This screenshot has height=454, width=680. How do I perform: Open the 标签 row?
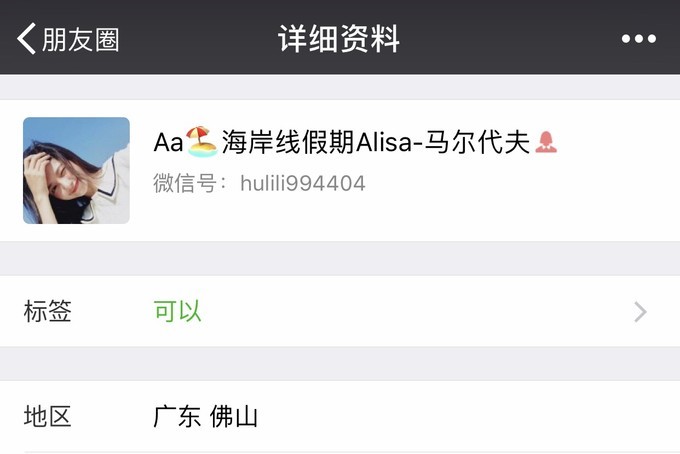coord(340,311)
